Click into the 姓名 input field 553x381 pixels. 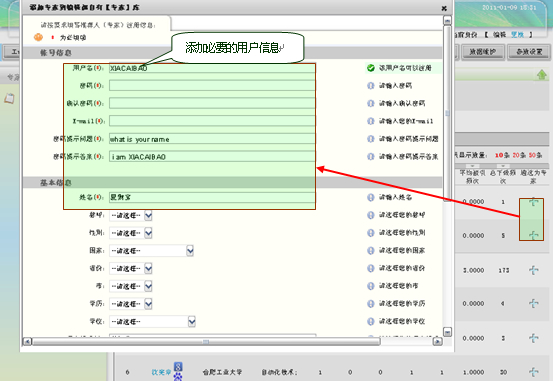[x=212, y=197]
